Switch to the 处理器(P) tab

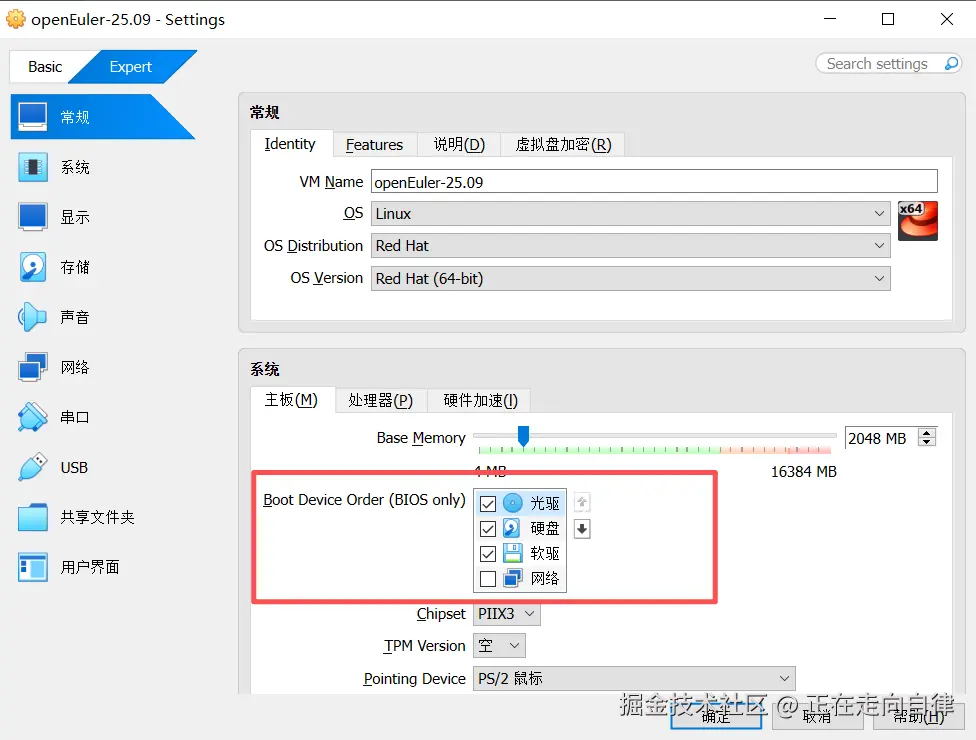(380, 400)
